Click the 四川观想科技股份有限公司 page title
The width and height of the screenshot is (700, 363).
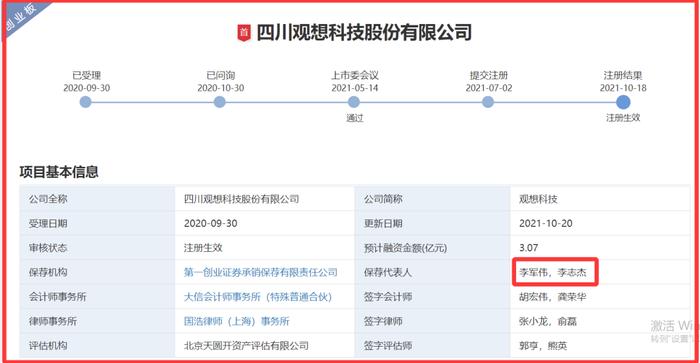(364, 33)
